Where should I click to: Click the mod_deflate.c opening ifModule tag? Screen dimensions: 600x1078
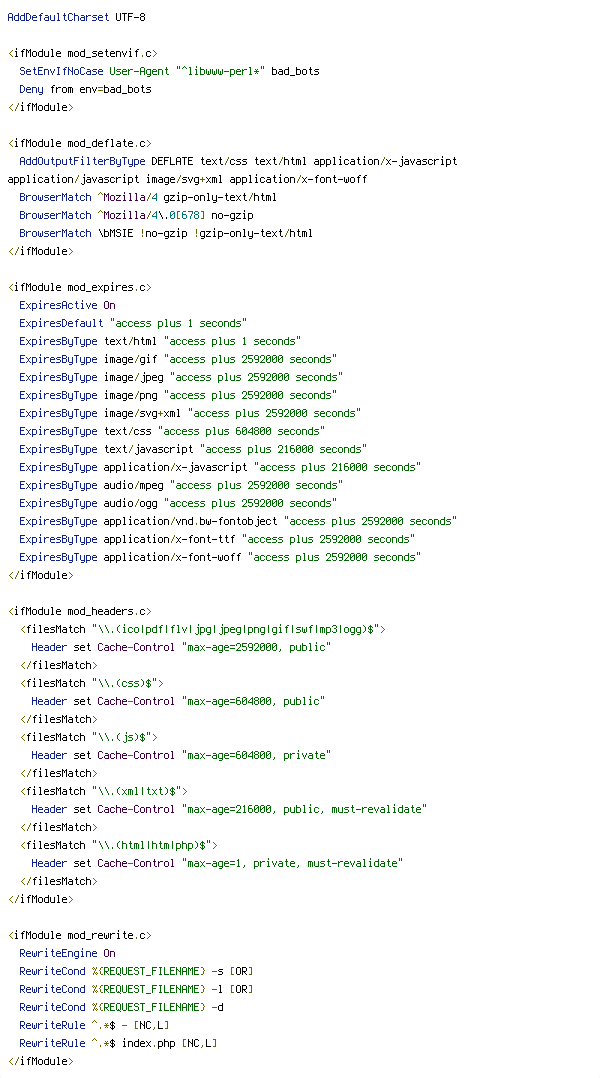click(x=80, y=143)
